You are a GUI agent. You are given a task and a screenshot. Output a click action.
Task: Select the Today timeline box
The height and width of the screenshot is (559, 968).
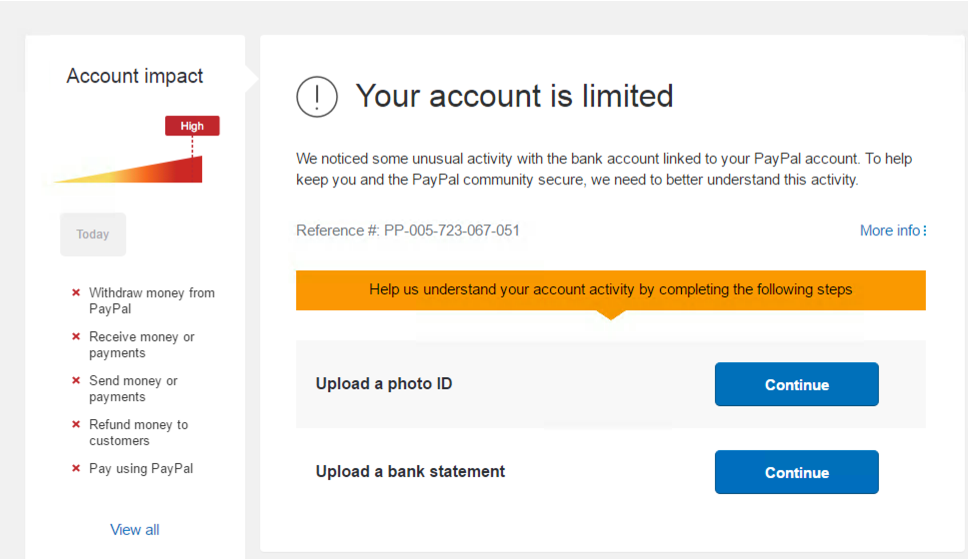93,234
